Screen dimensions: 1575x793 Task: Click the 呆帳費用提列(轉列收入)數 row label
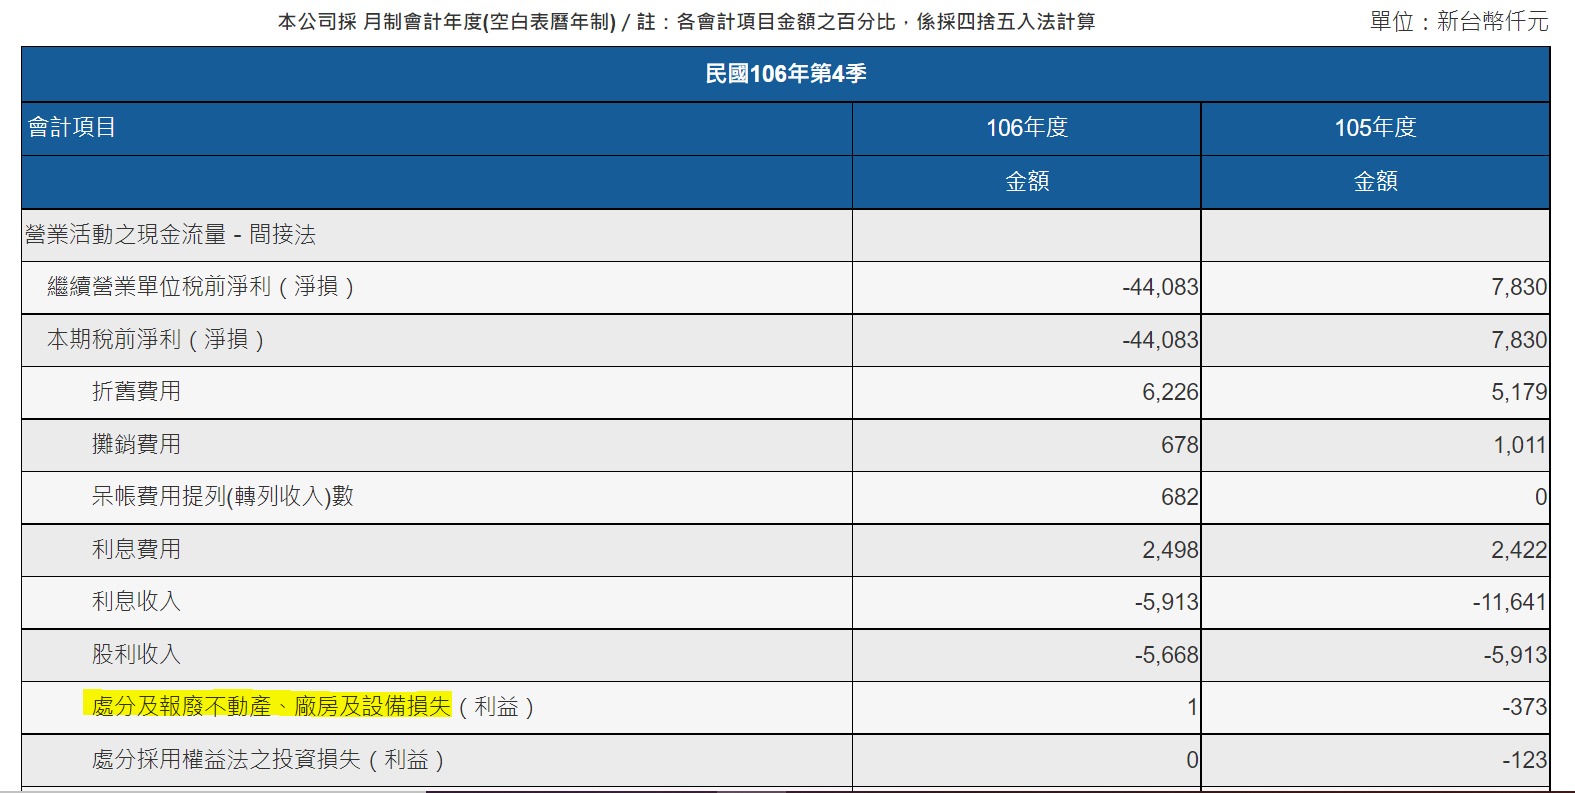pyautogui.click(x=222, y=497)
